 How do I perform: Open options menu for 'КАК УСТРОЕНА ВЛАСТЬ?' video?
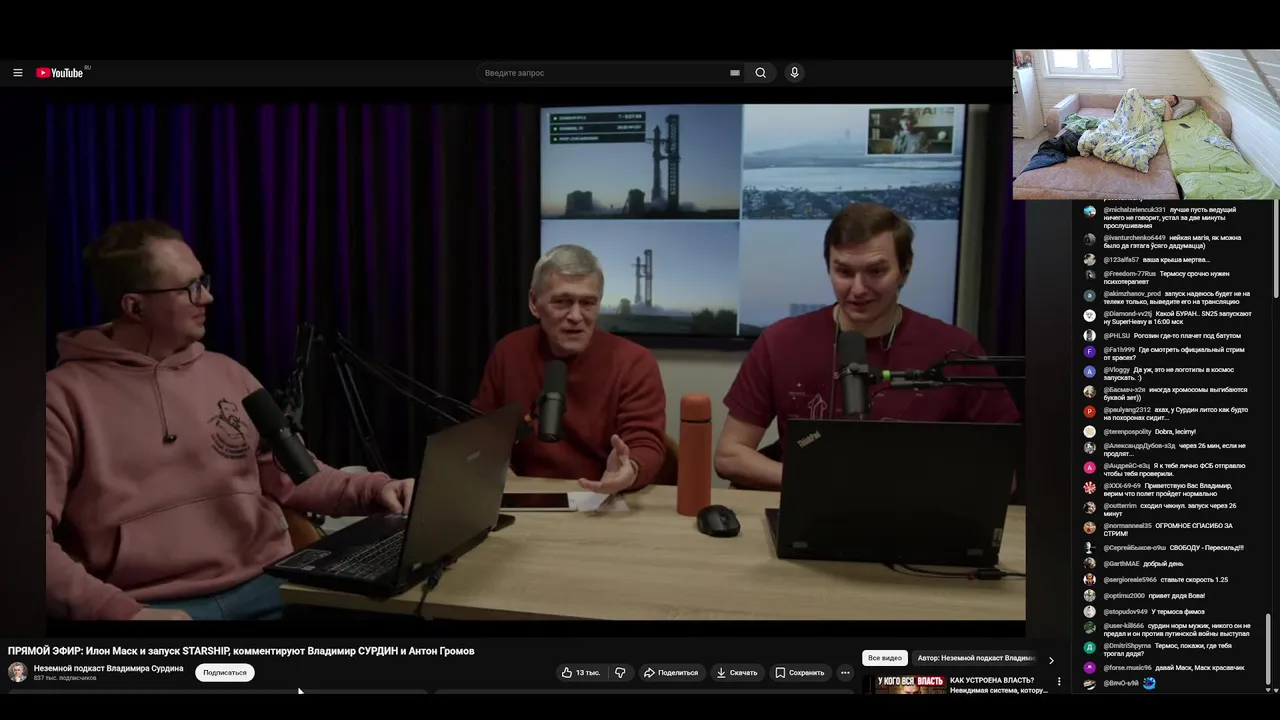(1059, 682)
